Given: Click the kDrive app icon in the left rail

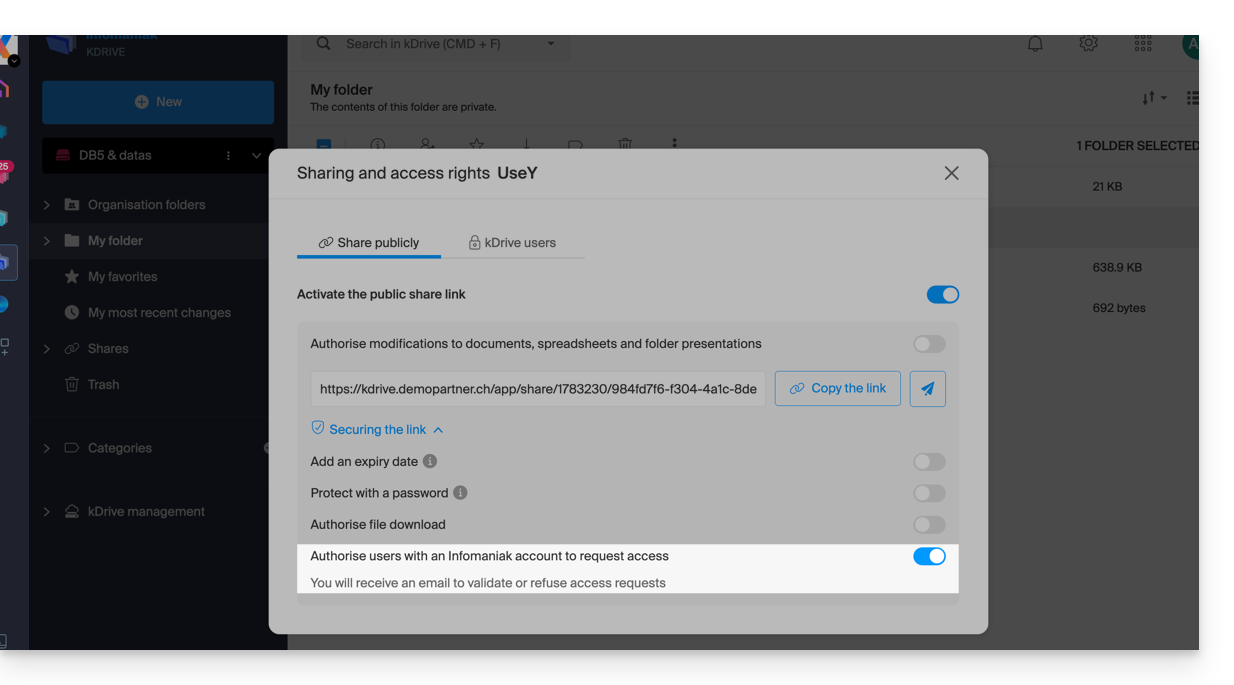Looking at the screenshot, I should pyautogui.click(x=5, y=263).
